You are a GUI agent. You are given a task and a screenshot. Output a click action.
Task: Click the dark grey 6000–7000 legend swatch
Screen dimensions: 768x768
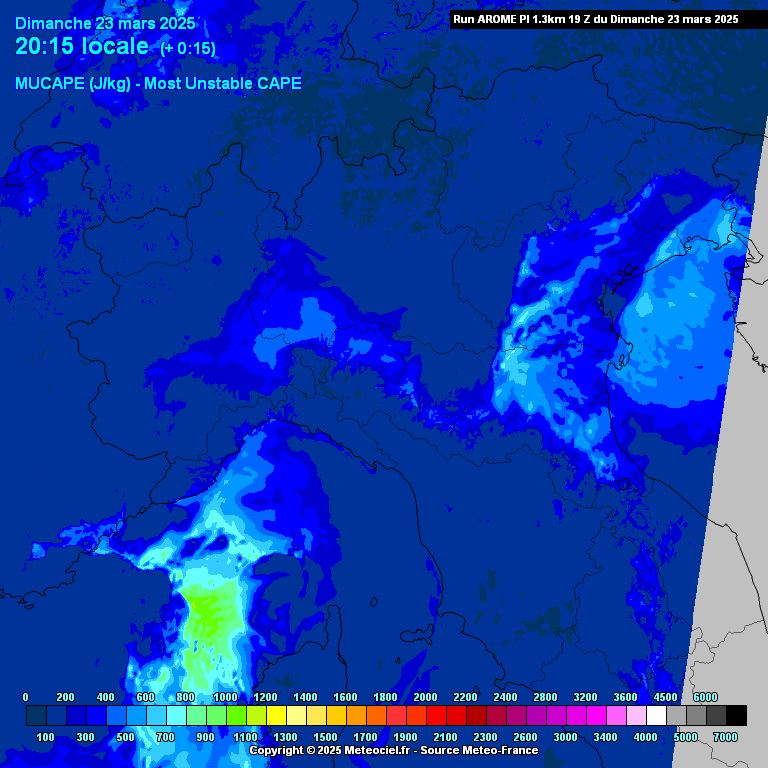(716, 716)
